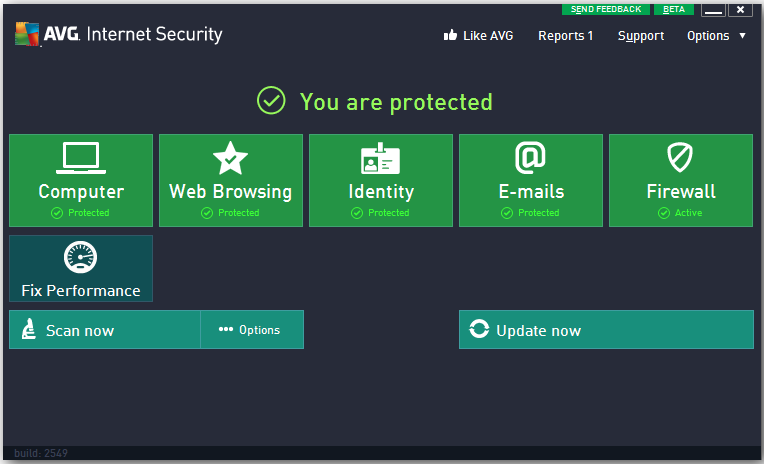Viewport: 764px width, 464px height.
Task: Open the E-mails tile label
Action: click(x=531, y=192)
